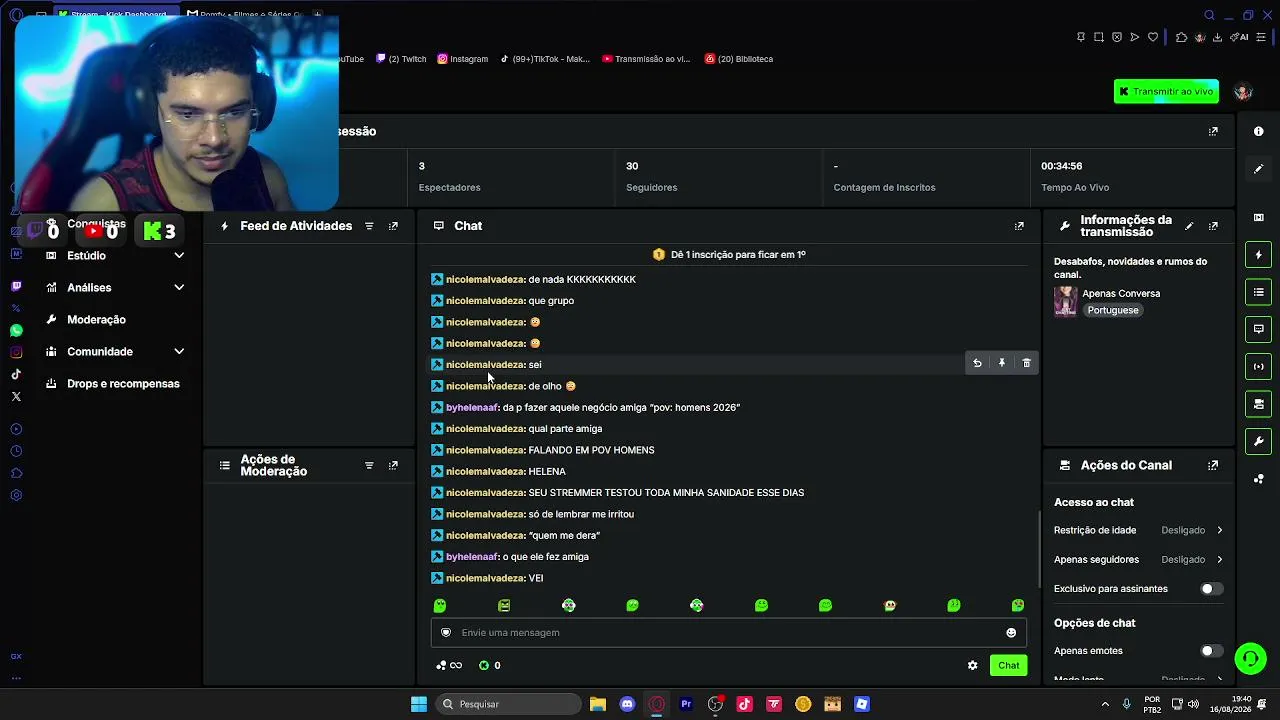This screenshot has height=720, width=1280.
Task: Click username byhelenaaf on the homens 2026 message
Action: click(472, 407)
